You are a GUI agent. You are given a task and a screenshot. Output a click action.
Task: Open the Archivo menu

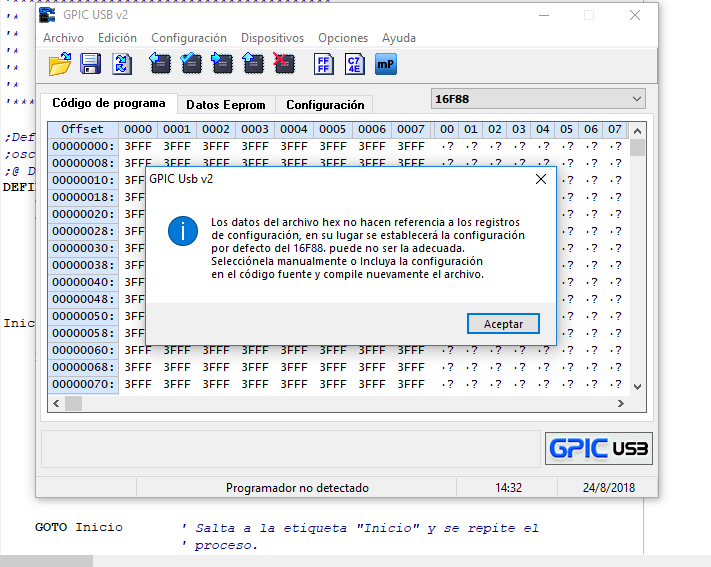[63, 38]
